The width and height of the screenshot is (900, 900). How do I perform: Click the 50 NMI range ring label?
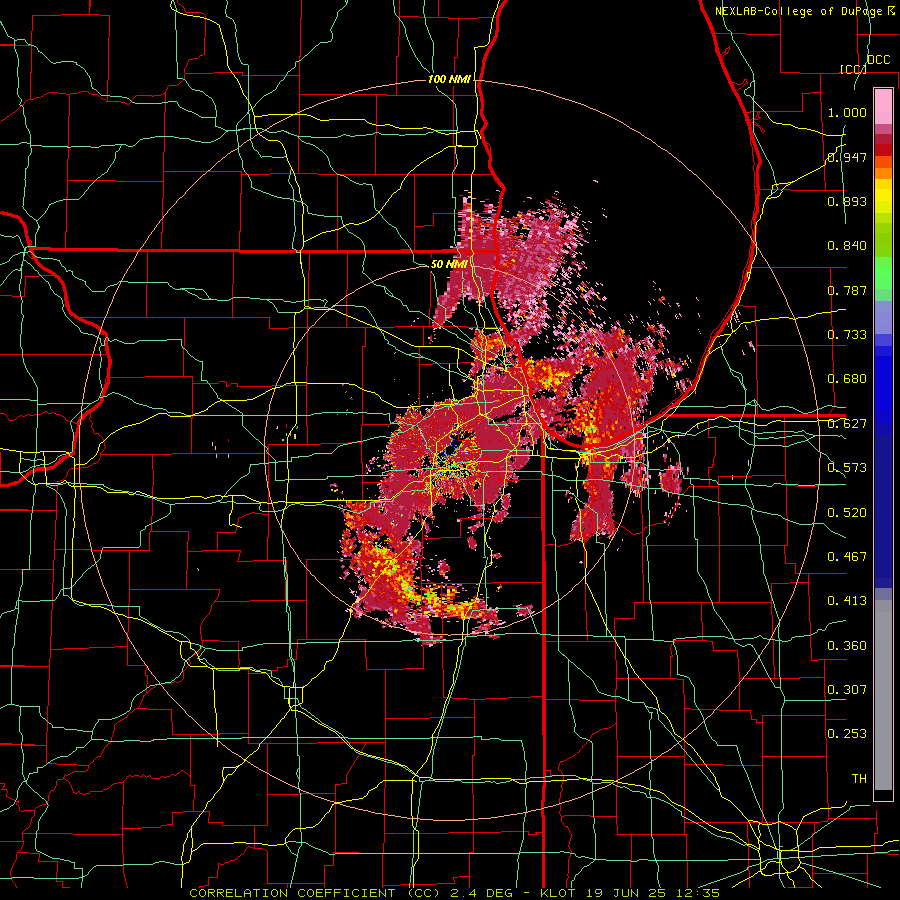tap(448, 264)
